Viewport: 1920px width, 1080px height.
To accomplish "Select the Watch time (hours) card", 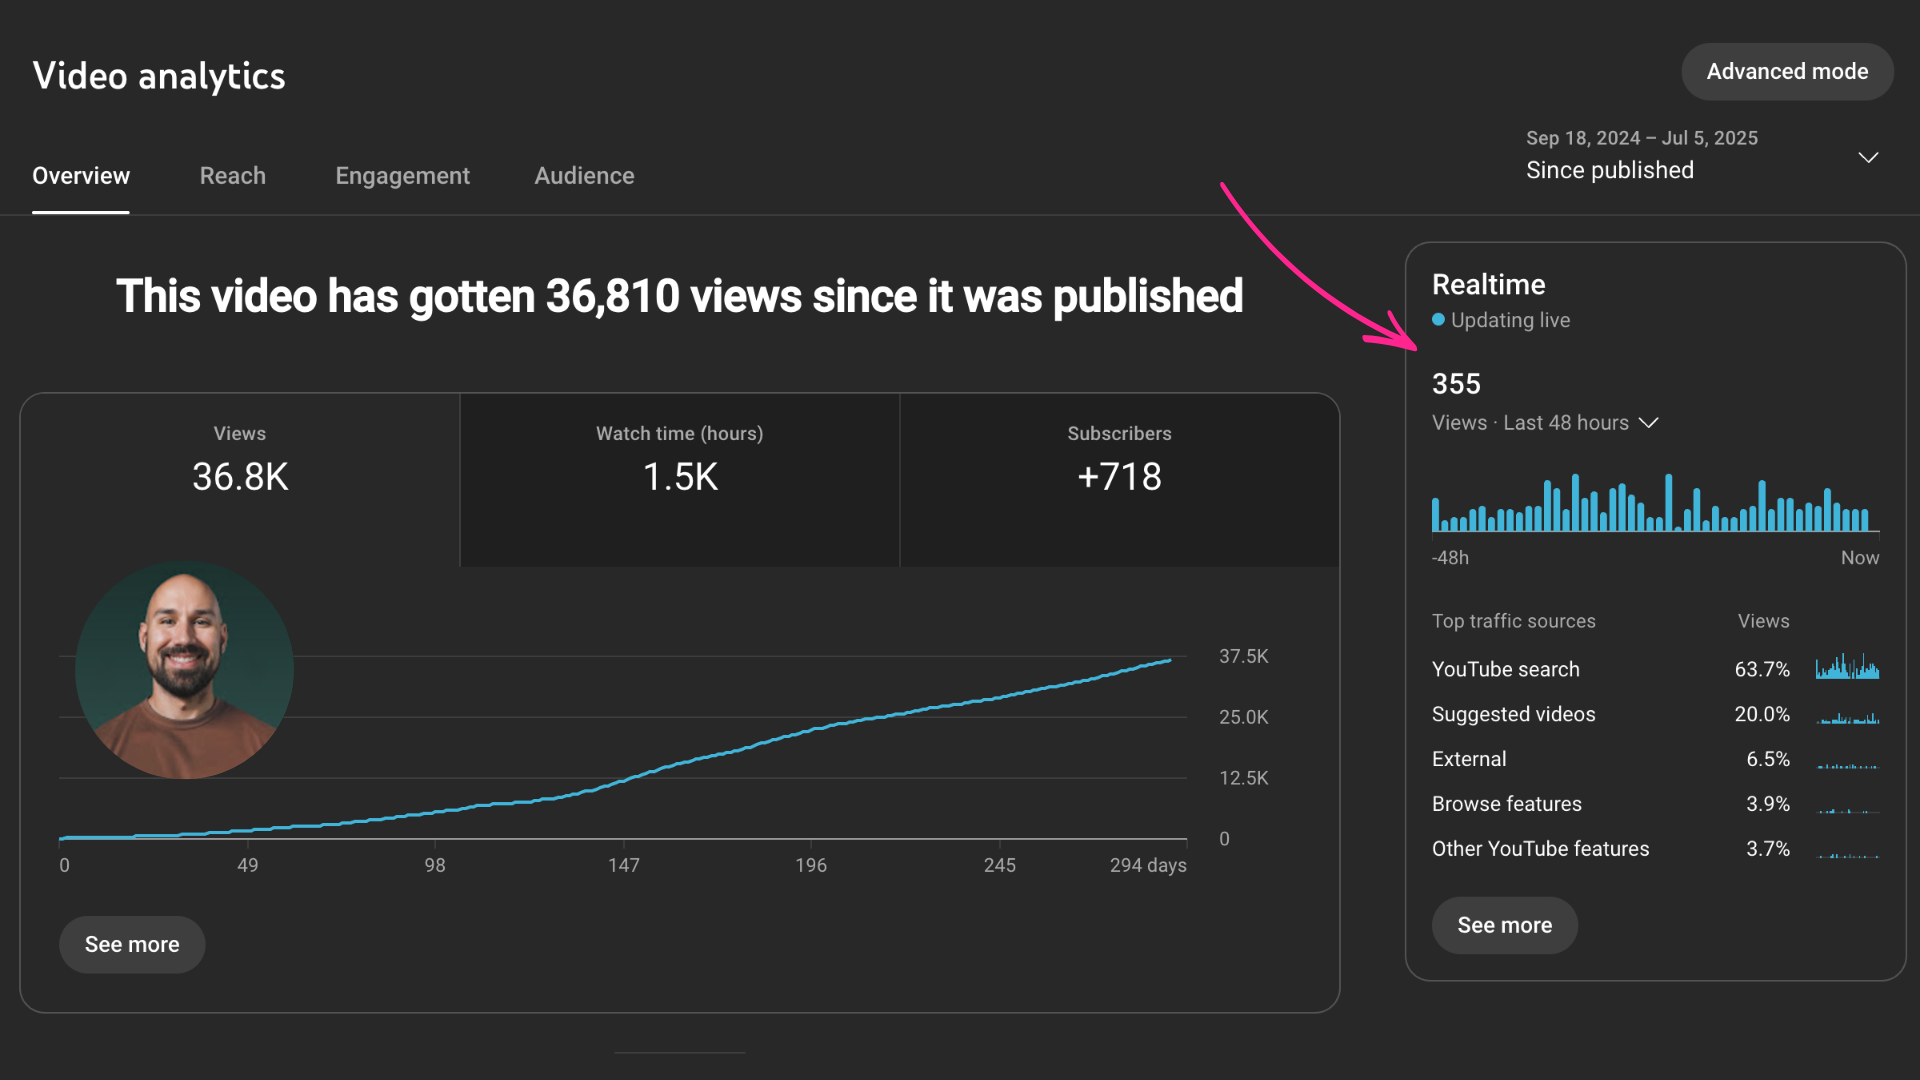I will tap(680, 480).
